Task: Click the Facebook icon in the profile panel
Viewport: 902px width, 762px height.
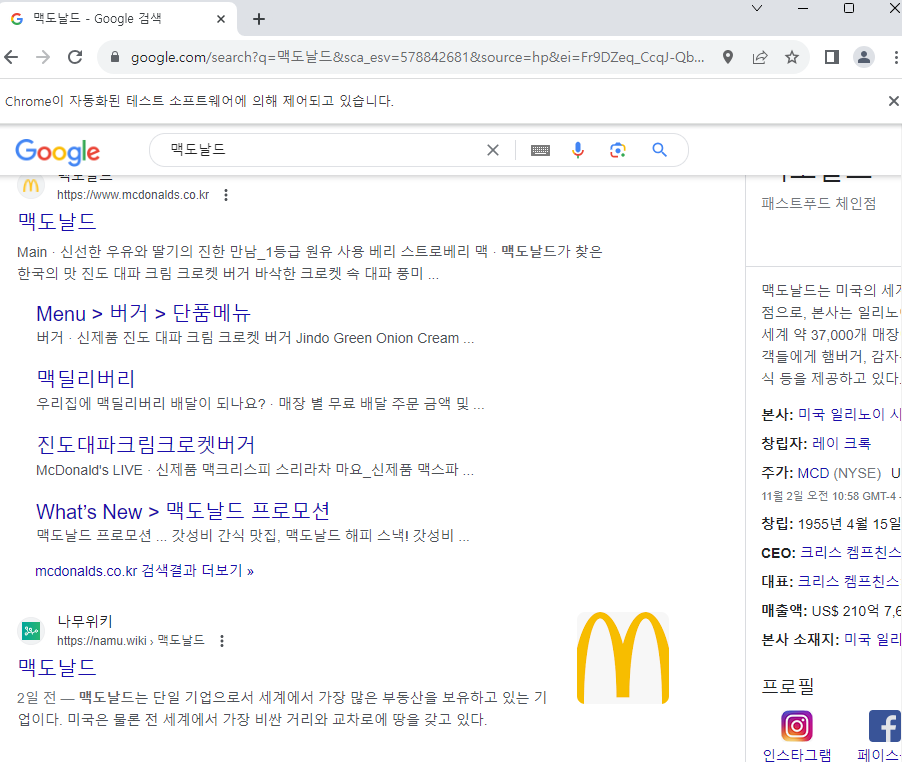Action: (x=884, y=726)
